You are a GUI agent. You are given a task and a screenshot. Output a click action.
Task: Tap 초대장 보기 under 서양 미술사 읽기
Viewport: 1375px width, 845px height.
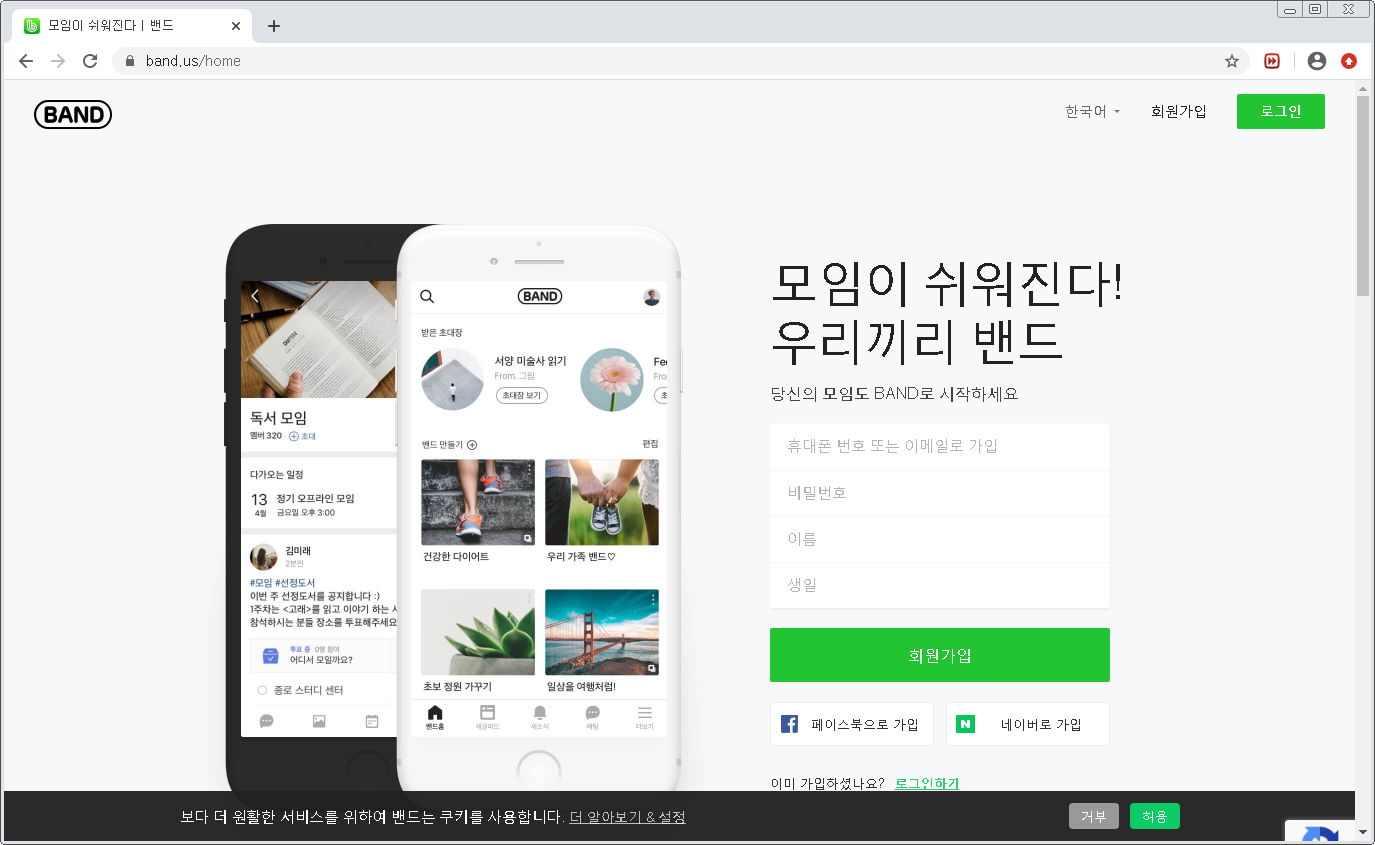click(x=521, y=396)
